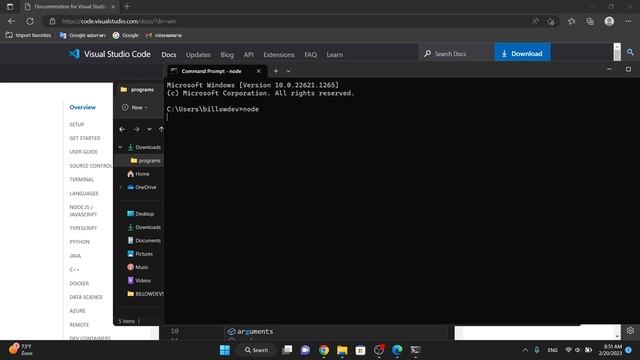Open DATA SCIENCE docs section

(x=86, y=297)
